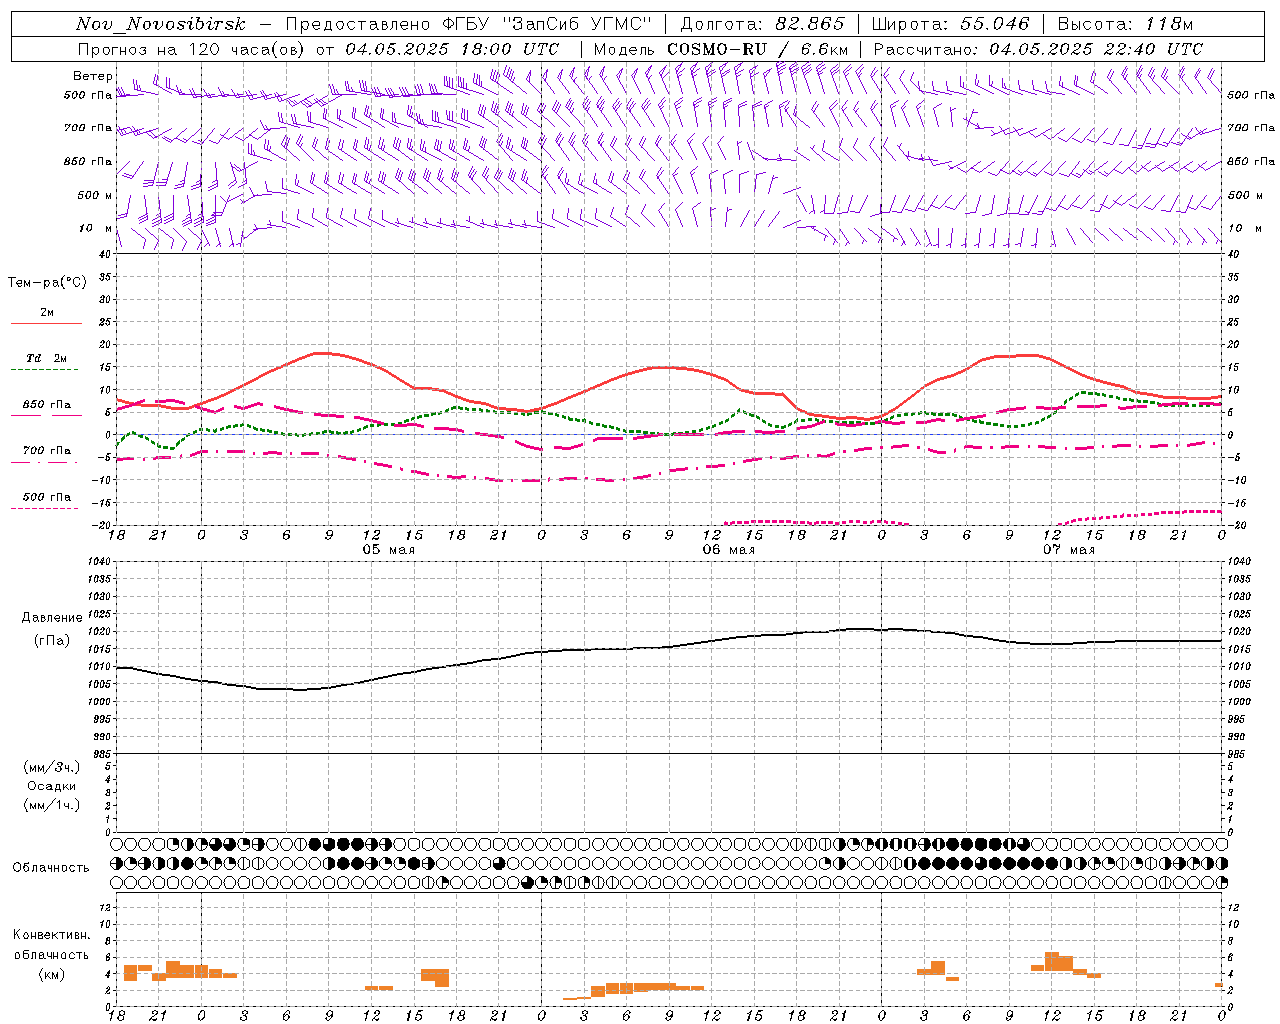
Task: Click the date label 06 мая
Action: click(x=728, y=550)
